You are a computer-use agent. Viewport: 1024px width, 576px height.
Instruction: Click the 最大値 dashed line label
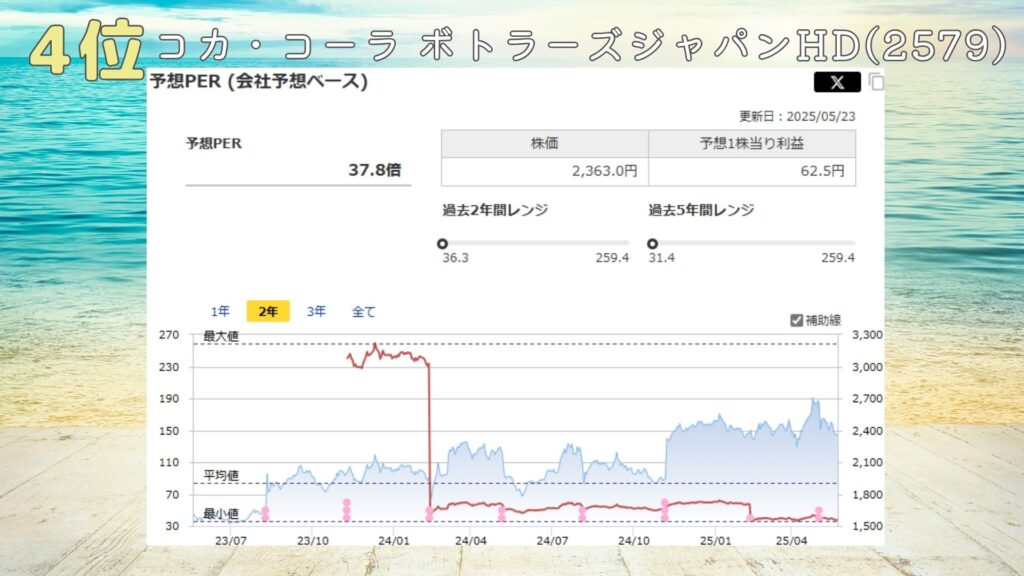tap(221, 336)
